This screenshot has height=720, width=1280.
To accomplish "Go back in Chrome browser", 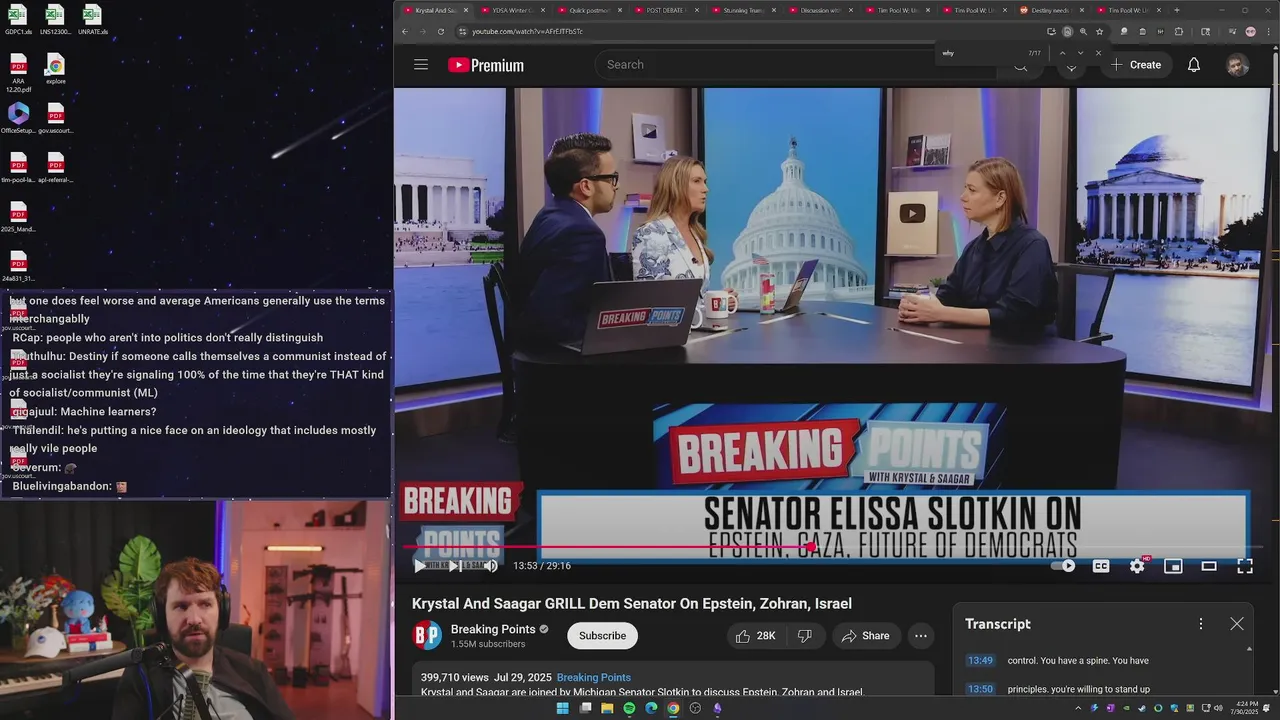I will click(x=405, y=31).
